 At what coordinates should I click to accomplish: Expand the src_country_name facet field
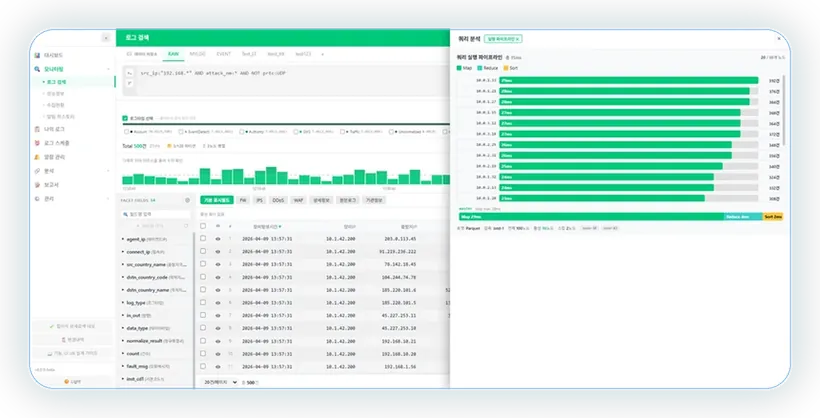click(123, 265)
